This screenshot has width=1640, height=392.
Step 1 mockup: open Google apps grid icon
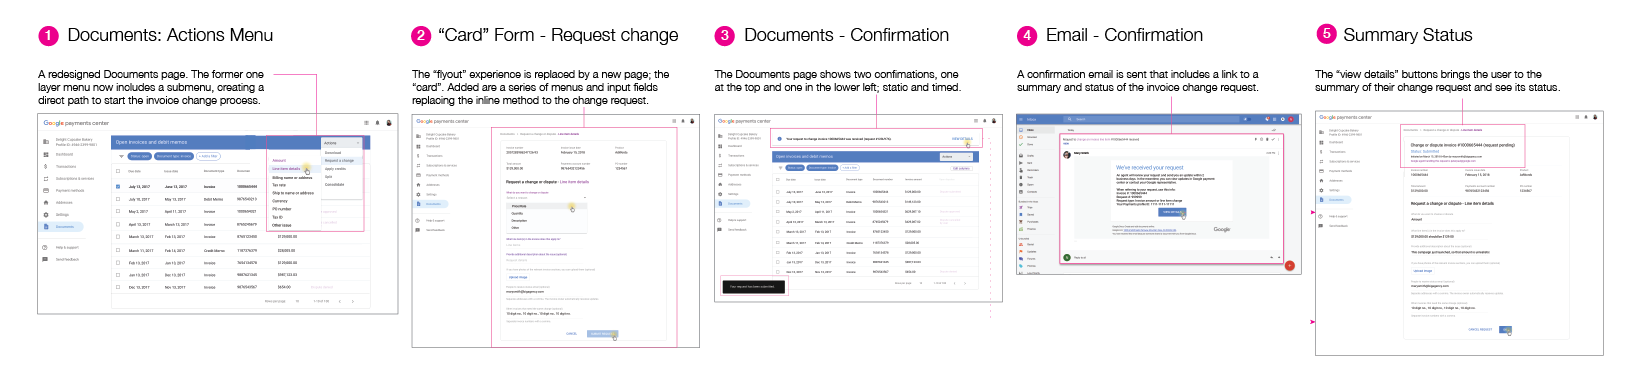(x=366, y=123)
